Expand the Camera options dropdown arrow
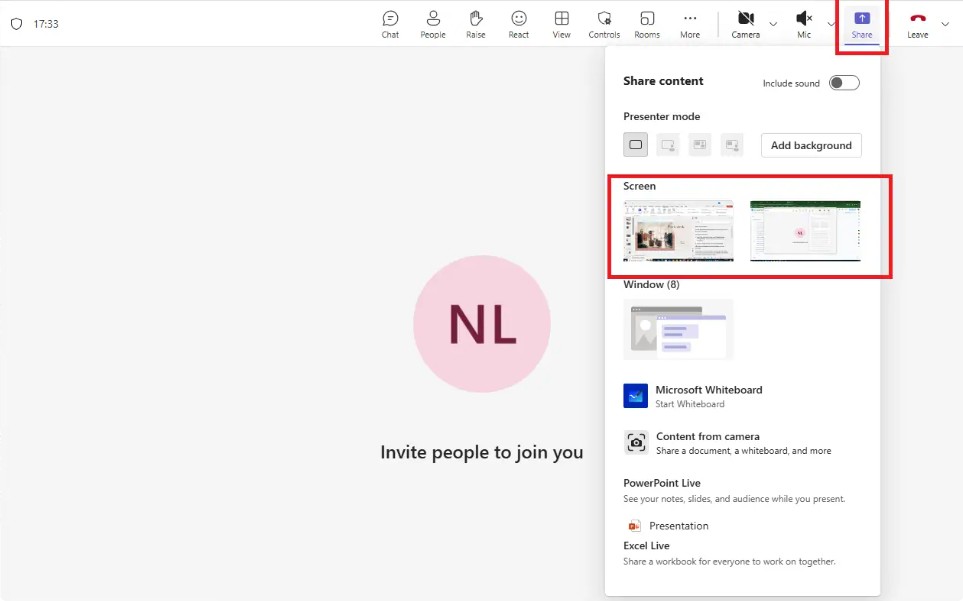 (x=773, y=24)
